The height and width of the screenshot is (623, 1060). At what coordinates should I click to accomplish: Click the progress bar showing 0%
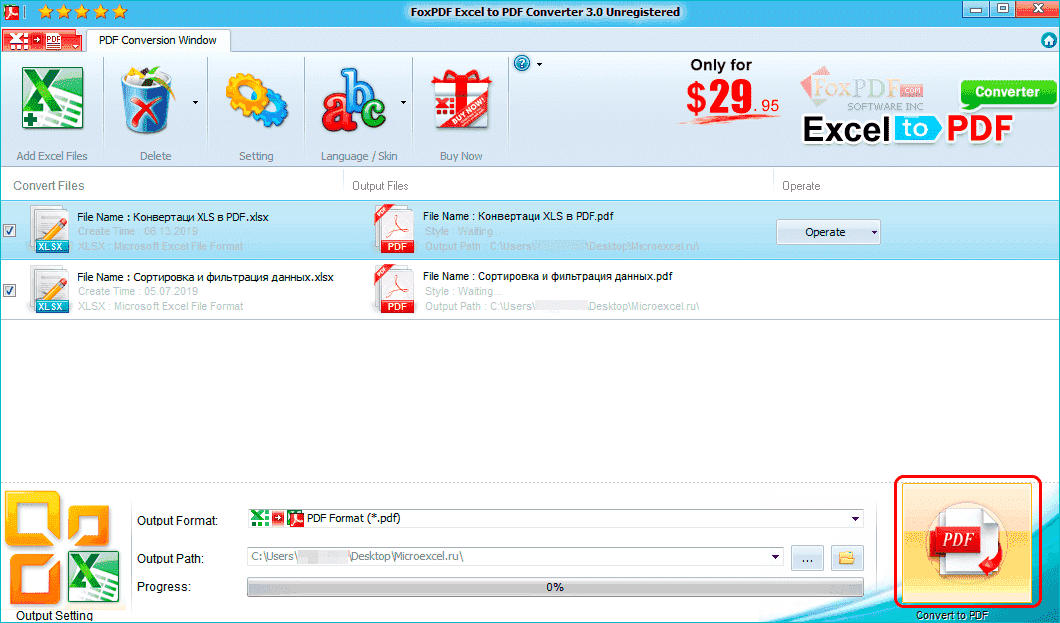(x=555, y=587)
